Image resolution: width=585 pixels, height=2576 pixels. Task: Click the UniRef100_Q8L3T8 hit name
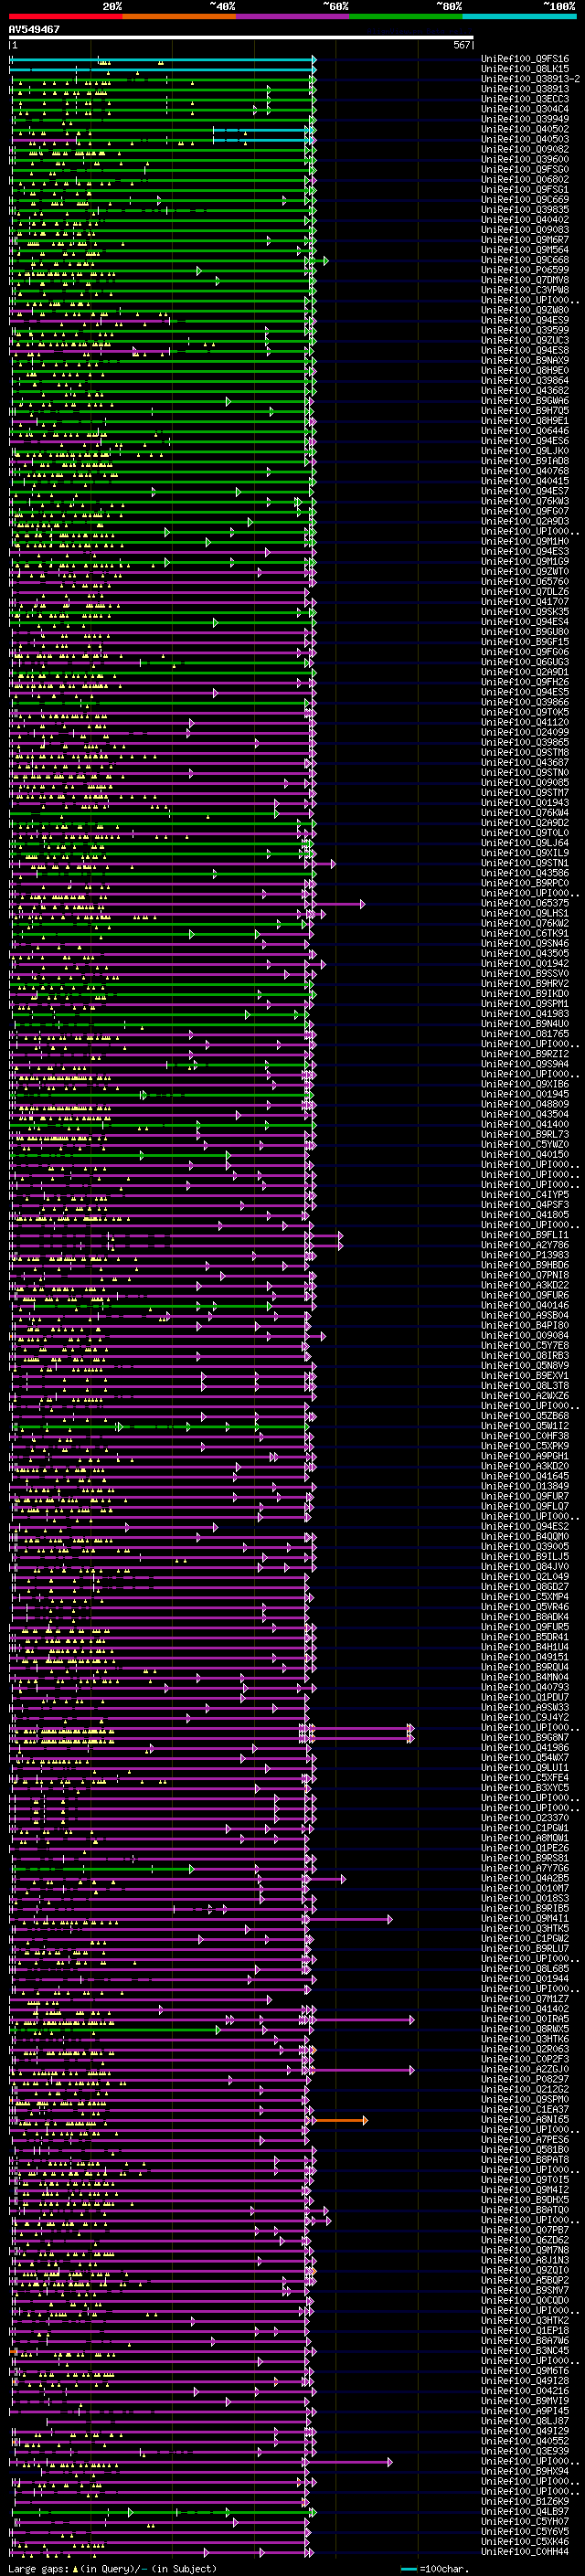tap(525, 1386)
